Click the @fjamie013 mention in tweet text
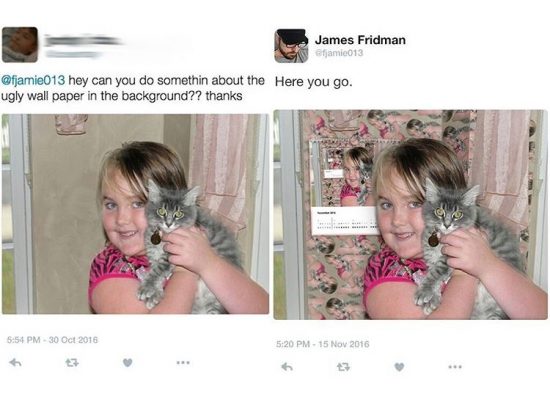This screenshot has height=408, width=550. click(x=33, y=80)
